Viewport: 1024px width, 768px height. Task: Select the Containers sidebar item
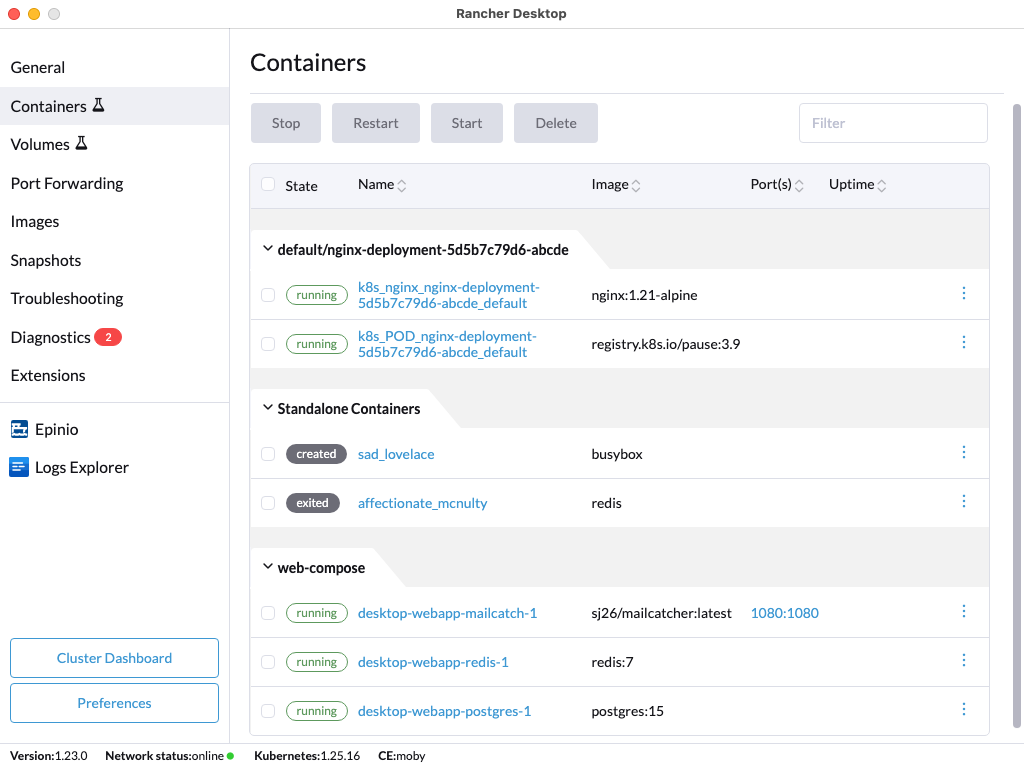pos(114,106)
